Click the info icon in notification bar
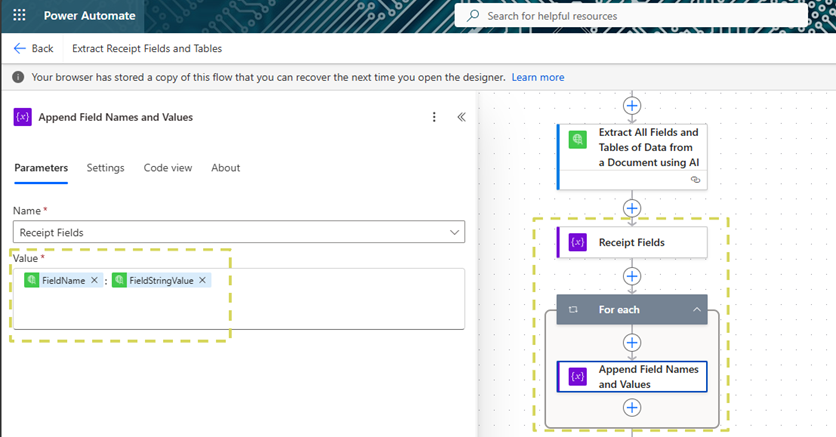 (18, 77)
